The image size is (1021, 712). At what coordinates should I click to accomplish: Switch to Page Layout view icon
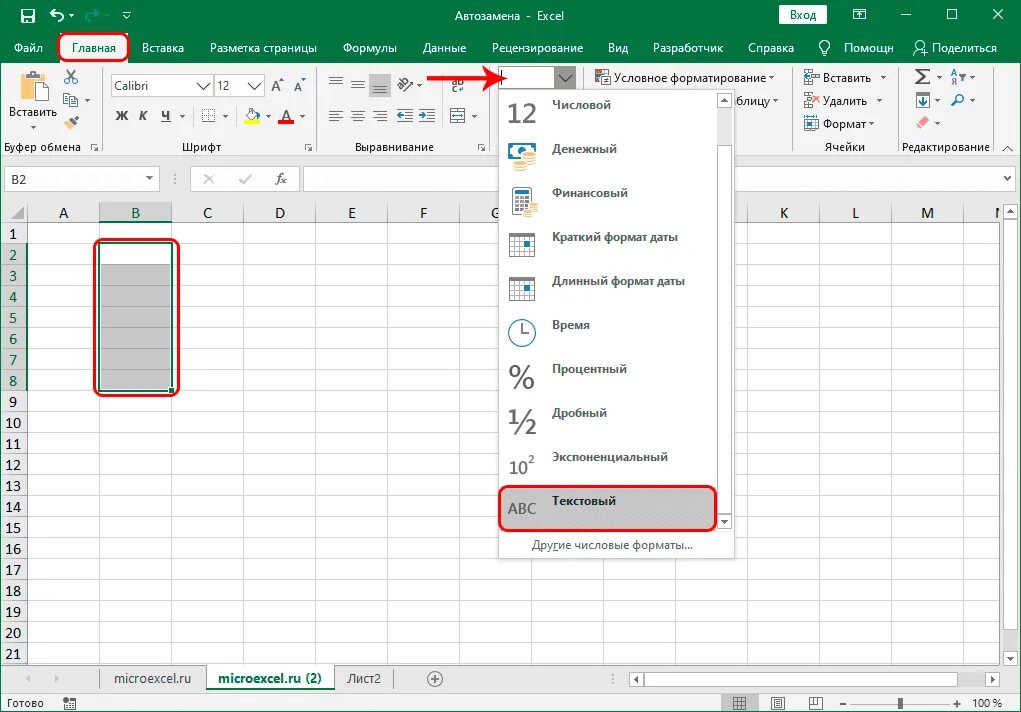(777, 703)
